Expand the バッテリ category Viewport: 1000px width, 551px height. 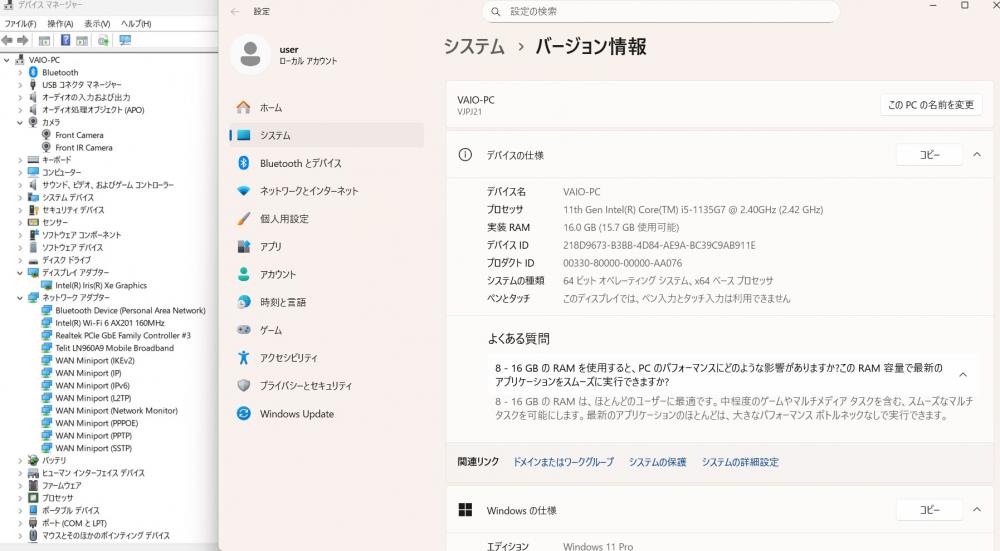pyautogui.click(x=20, y=460)
